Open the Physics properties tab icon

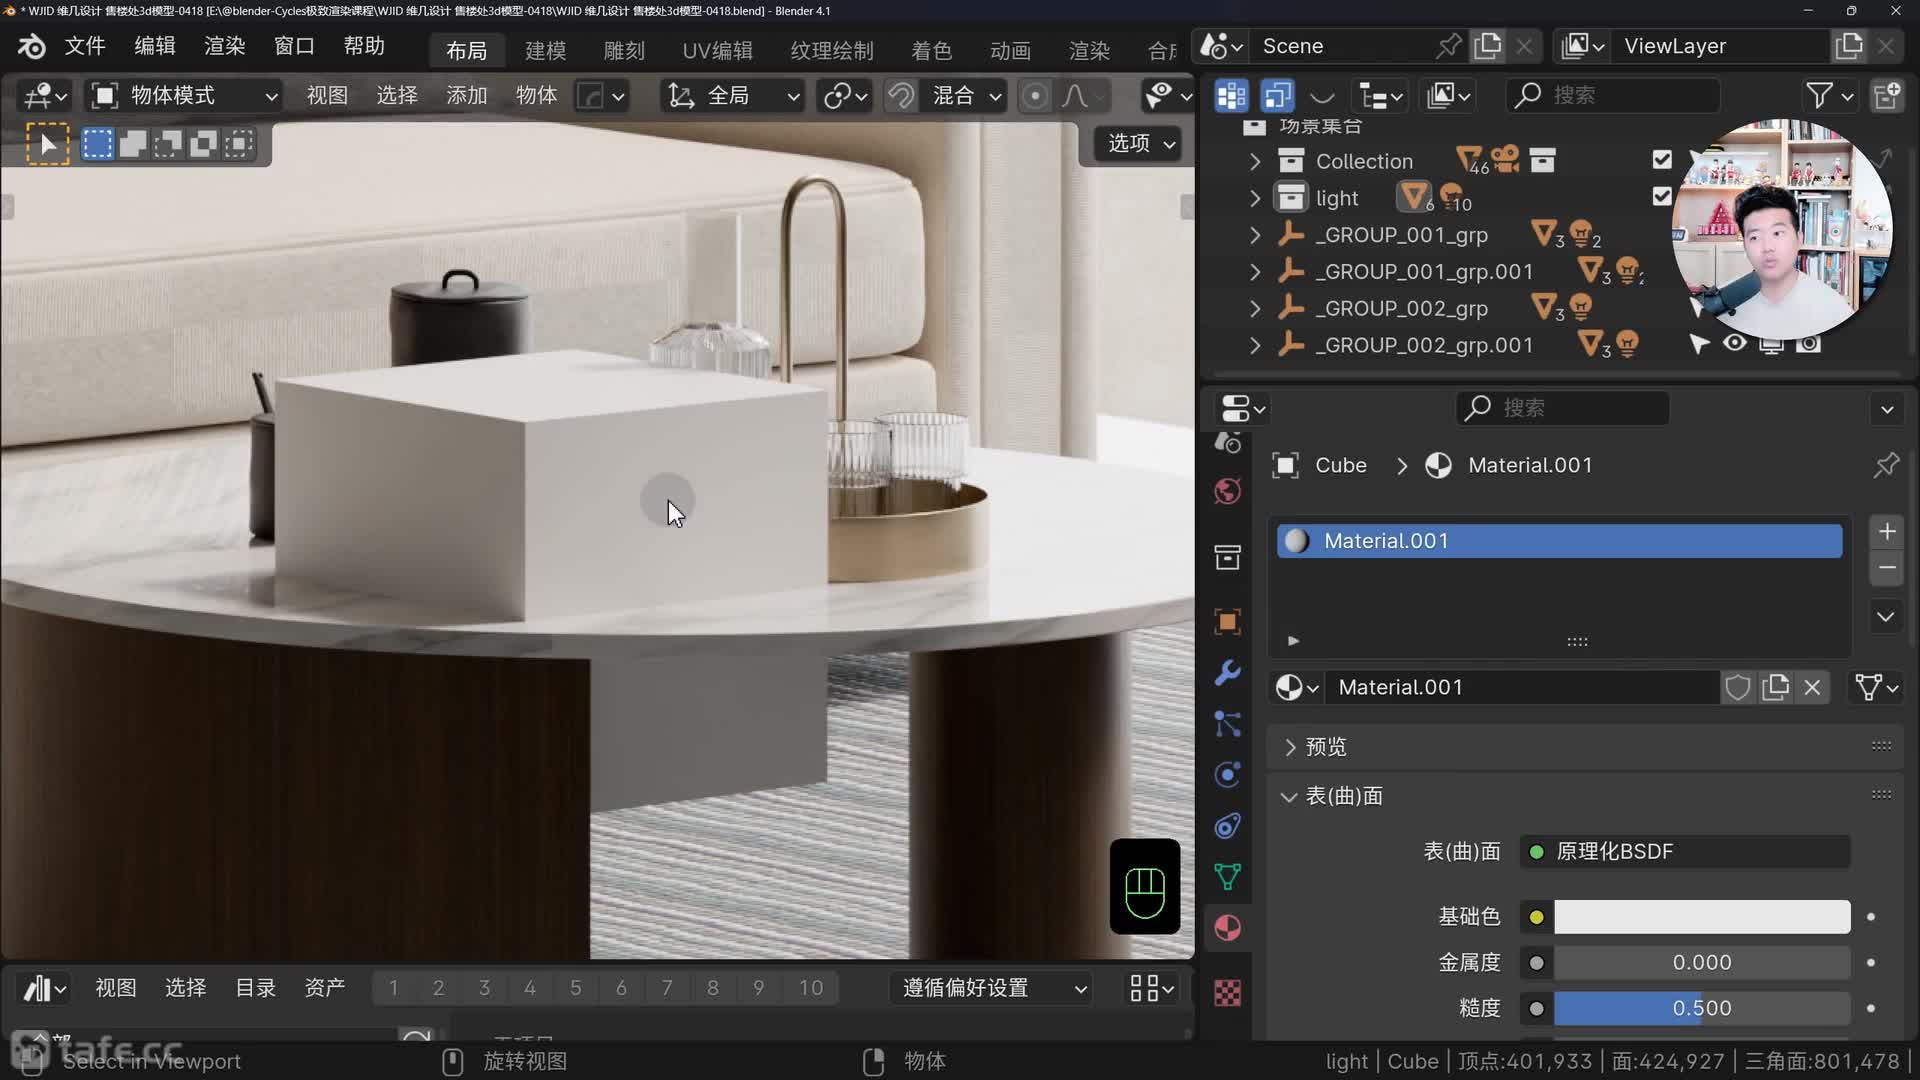point(1228,775)
